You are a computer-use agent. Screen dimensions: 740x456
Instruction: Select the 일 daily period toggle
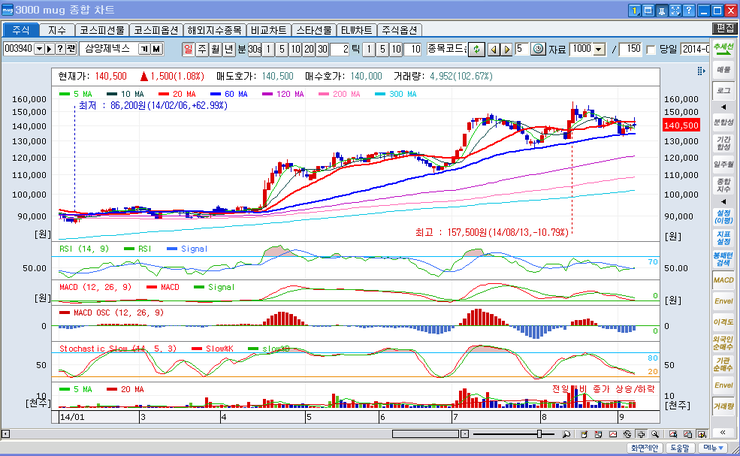coord(188,49)
